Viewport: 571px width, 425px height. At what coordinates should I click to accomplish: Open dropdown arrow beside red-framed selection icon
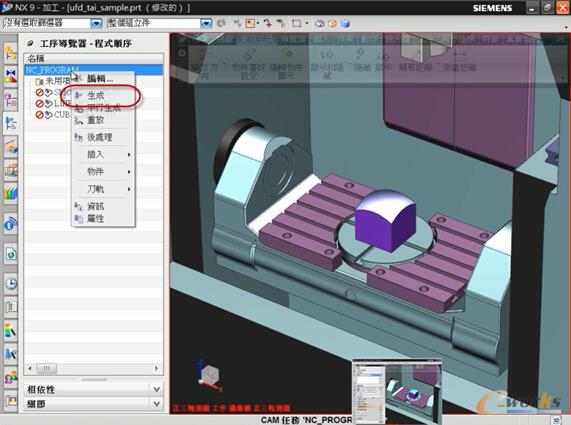(258, 24)
